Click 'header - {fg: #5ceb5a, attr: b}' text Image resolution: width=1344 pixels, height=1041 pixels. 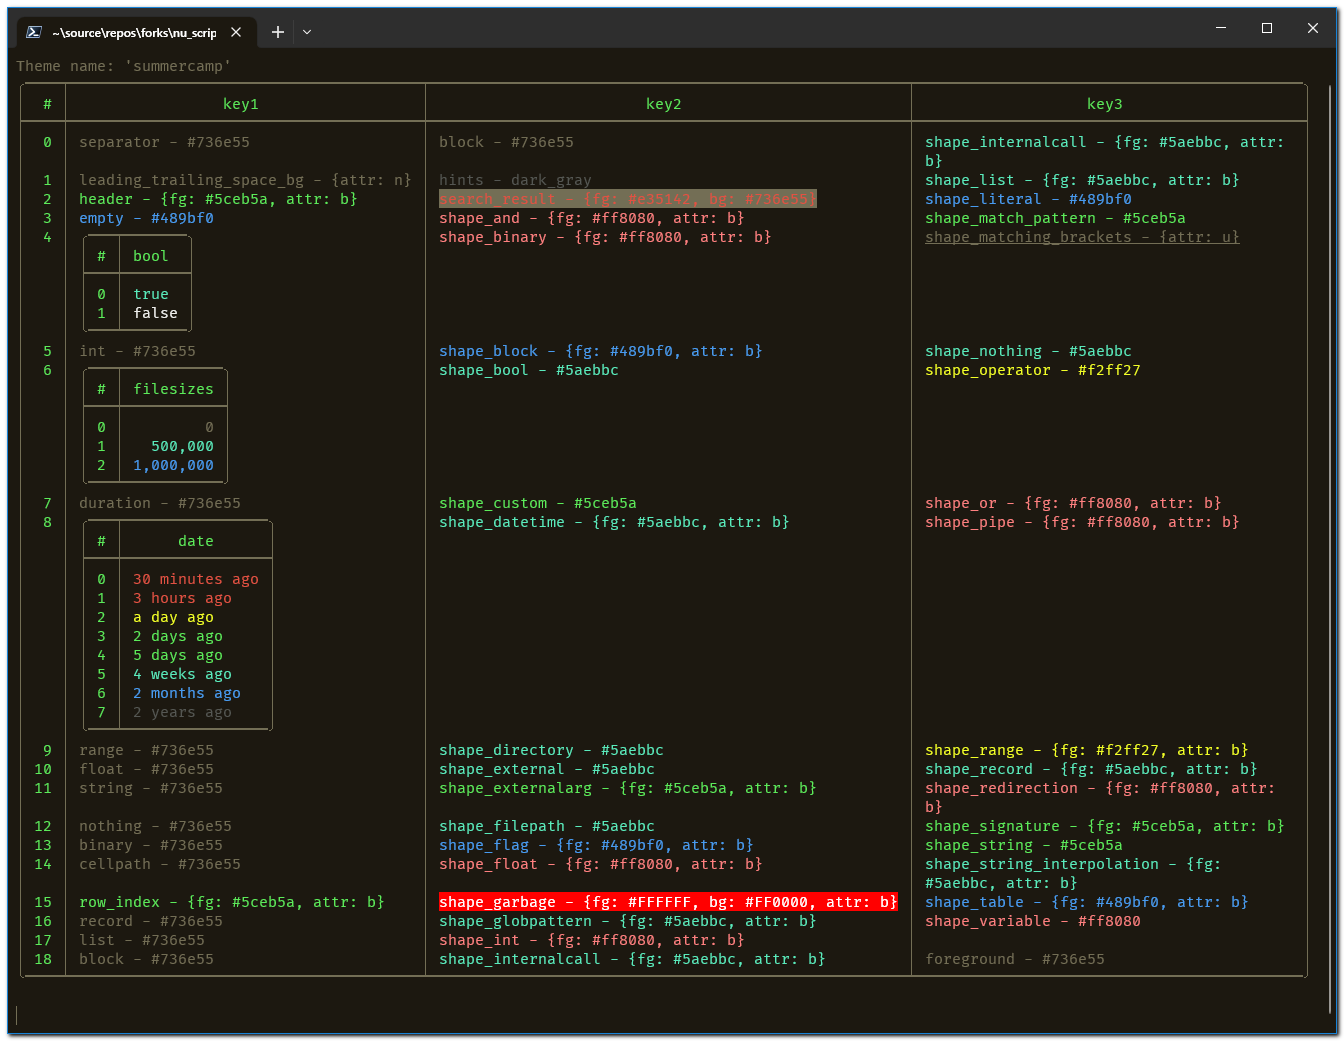pyautogui.click(x=218, y=199)
